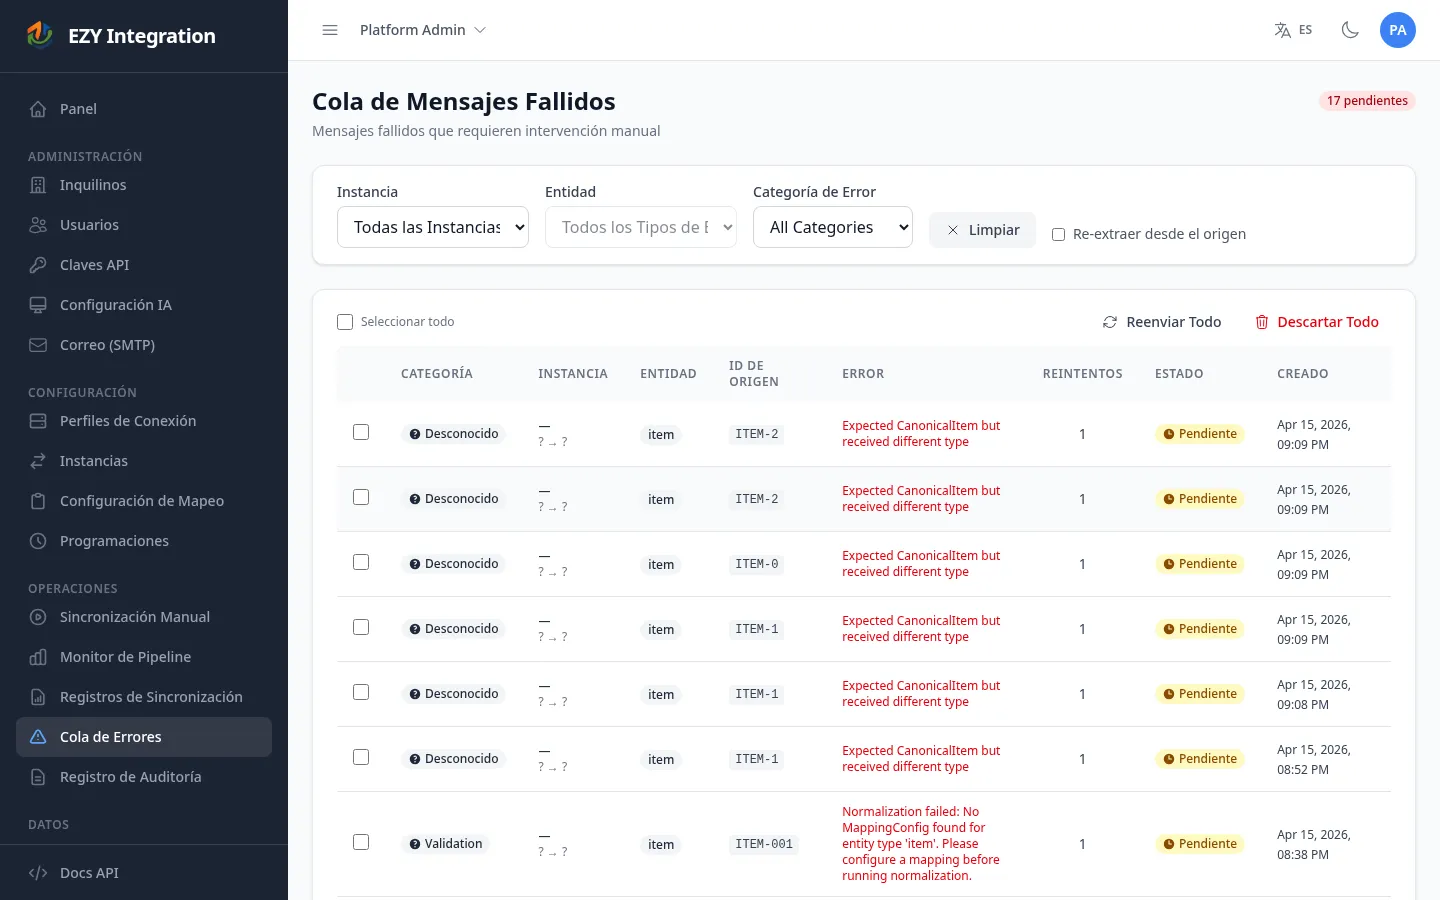The image size is (1440, 900).
Task: Click the Configuración IA monitor icon
Action: pyautogui.click(x=38, y=305)
